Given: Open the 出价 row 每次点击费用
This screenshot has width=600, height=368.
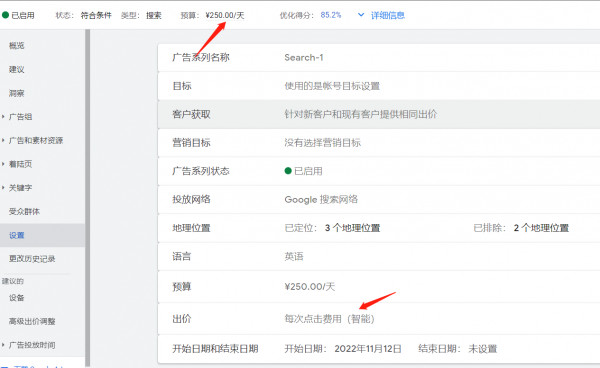Looking at the screenshot, I should pyautogui.click(x=379, y=319).
